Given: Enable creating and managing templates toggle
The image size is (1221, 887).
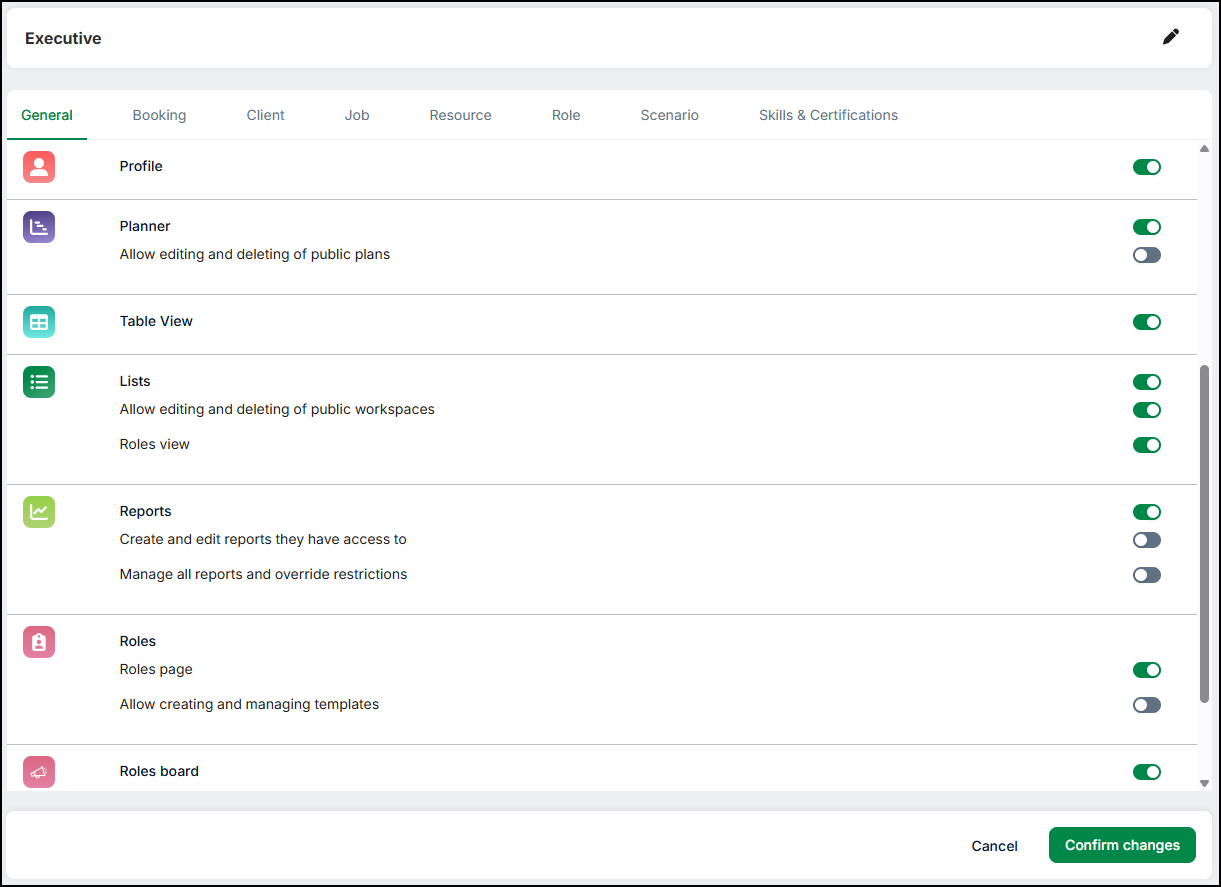Looking at the screenshot, I should (1147, 705).
